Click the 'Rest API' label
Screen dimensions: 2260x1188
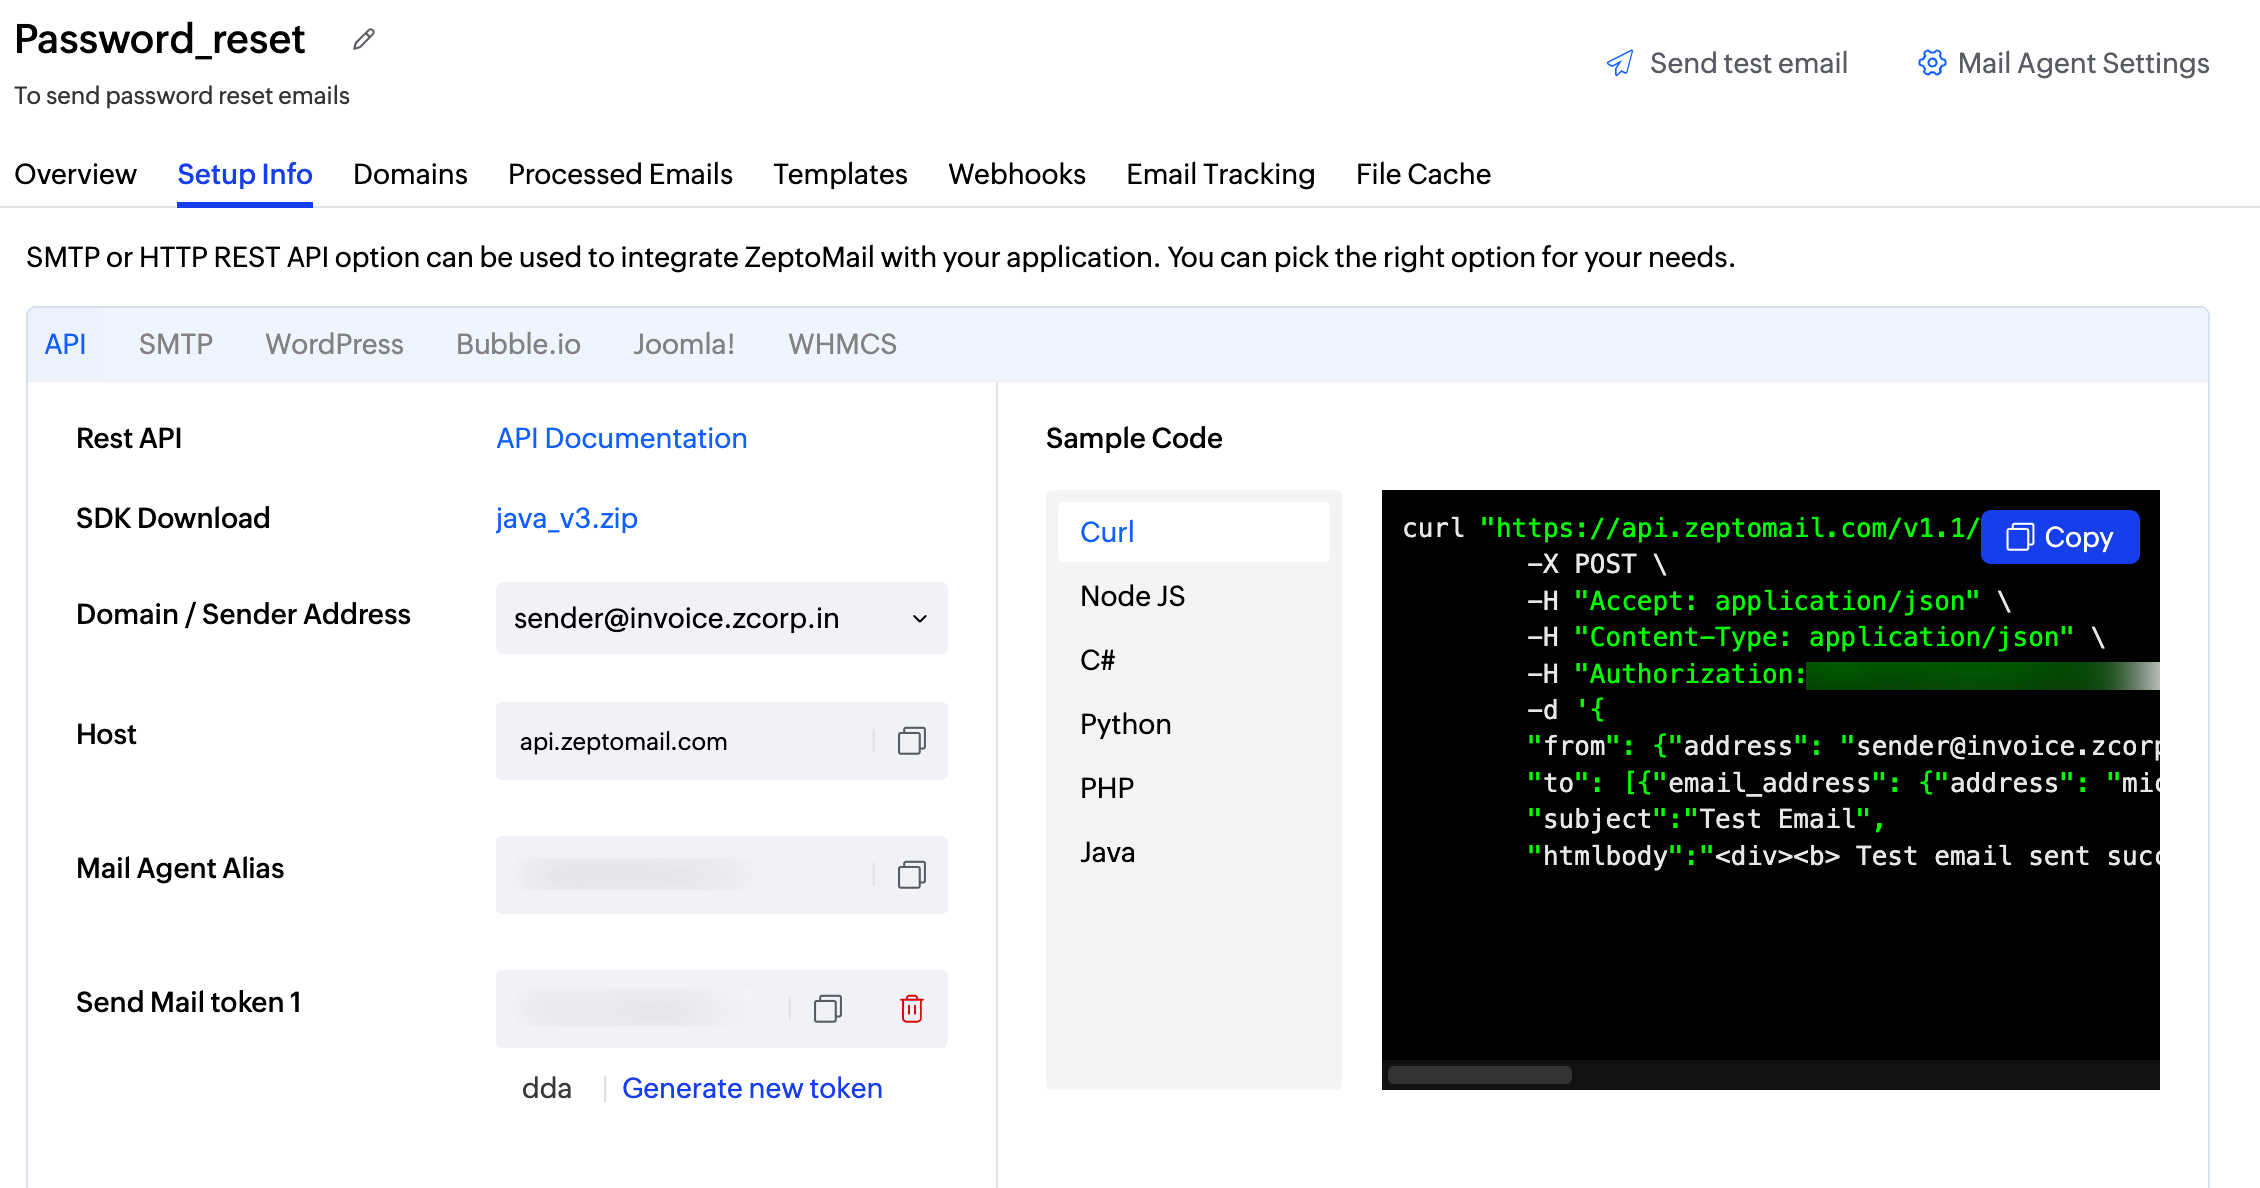tap(129, 438)
